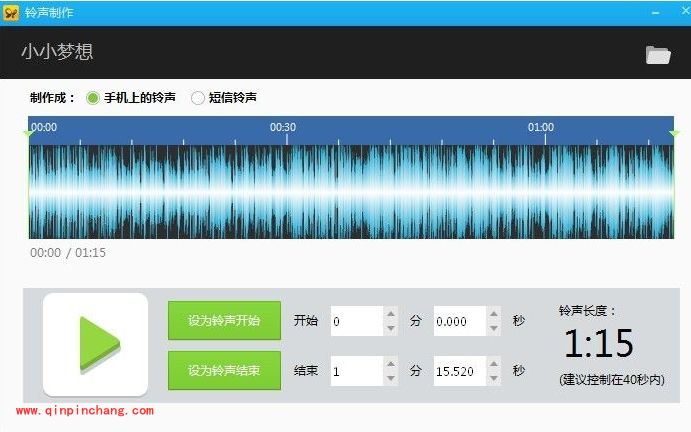
Task: Click the start minutes input field
Action: click(355, 321)
